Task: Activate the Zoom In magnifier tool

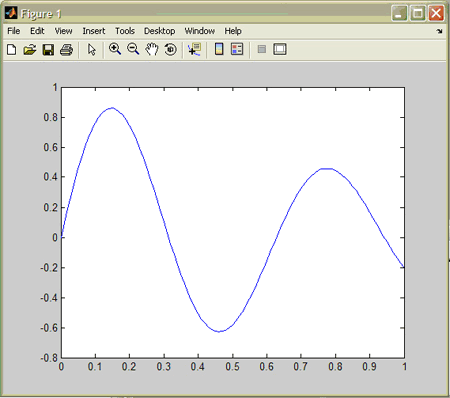Action: tap(115, 49)
